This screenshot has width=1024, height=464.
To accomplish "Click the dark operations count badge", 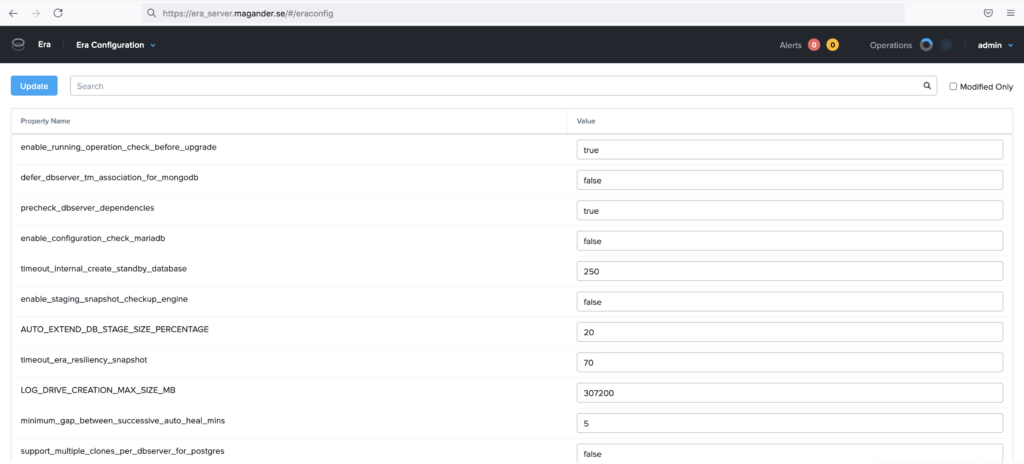I will click(x=946, y=45).
